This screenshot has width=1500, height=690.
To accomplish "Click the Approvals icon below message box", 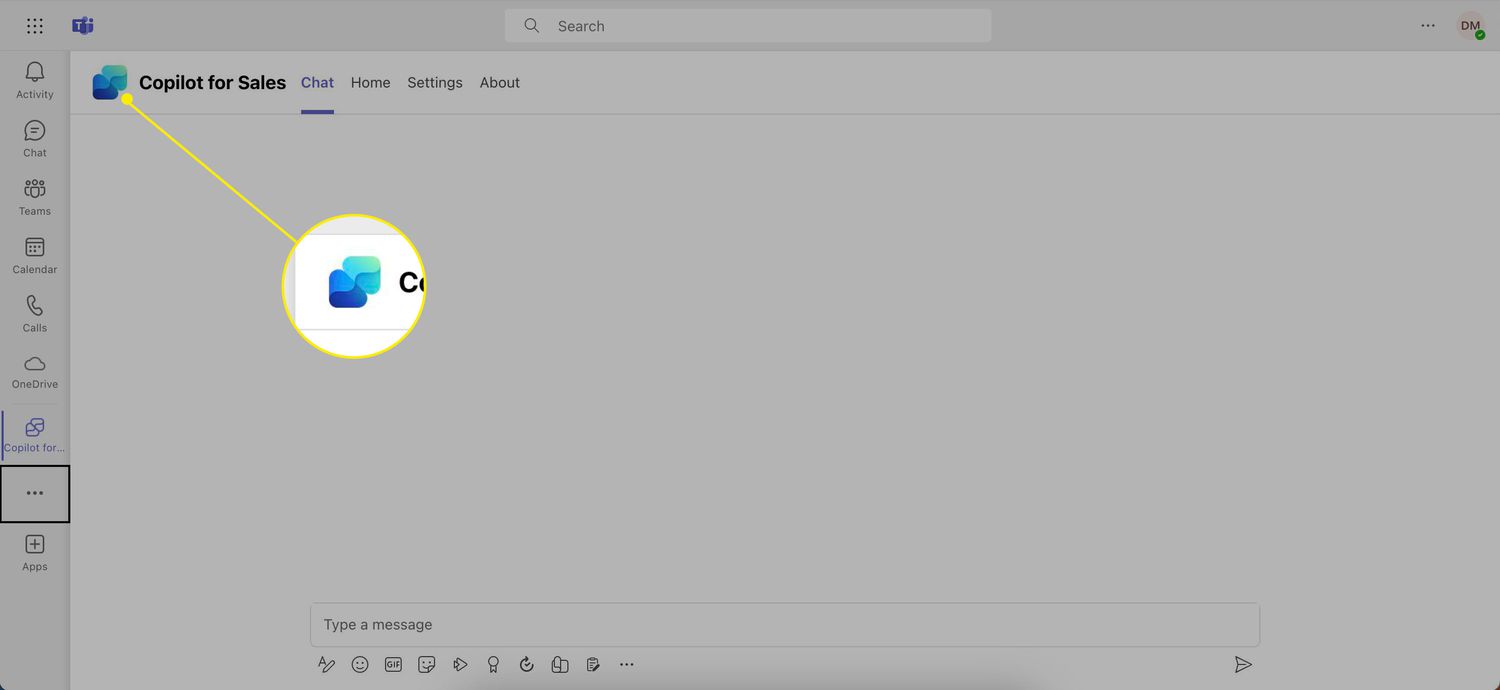I will point(526,664).
